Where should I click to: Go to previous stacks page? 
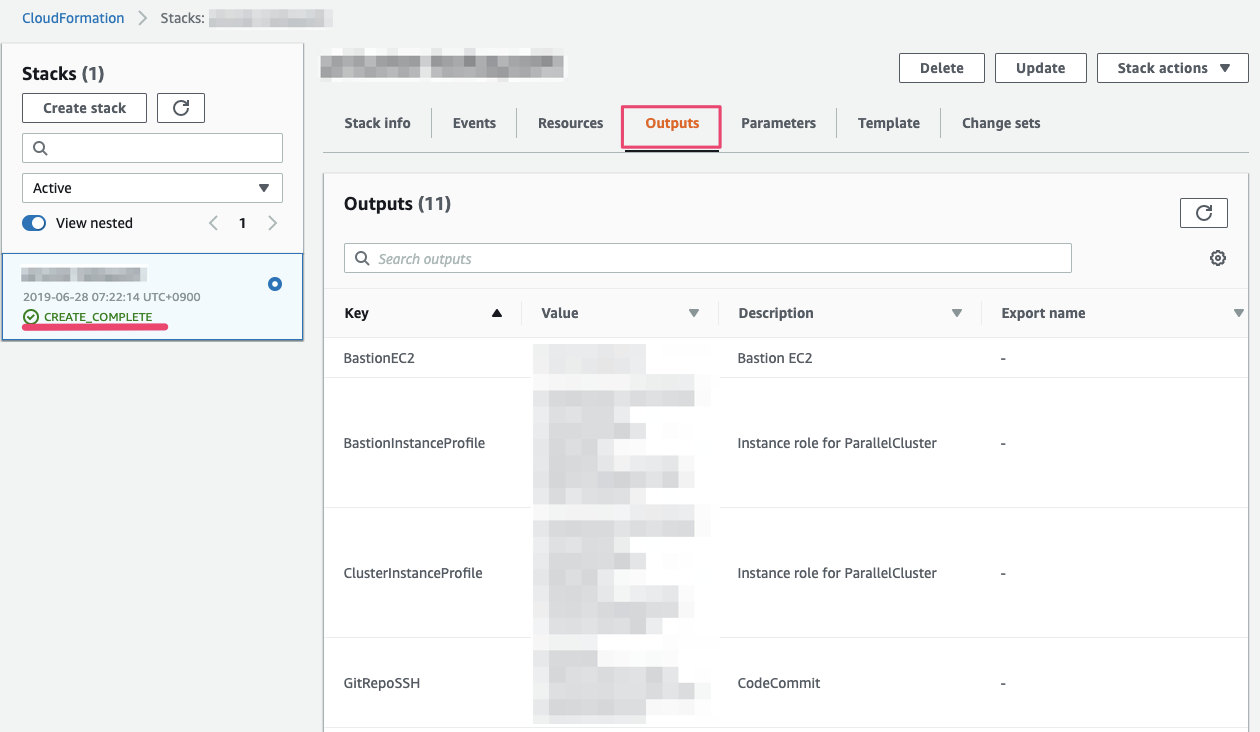click(x=213, y=223)
